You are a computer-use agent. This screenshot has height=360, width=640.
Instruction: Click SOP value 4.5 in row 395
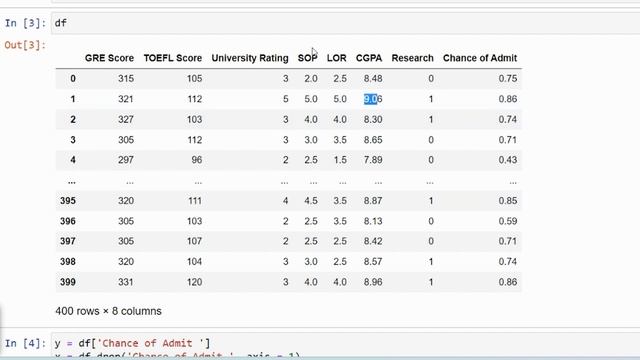point(311,201)
